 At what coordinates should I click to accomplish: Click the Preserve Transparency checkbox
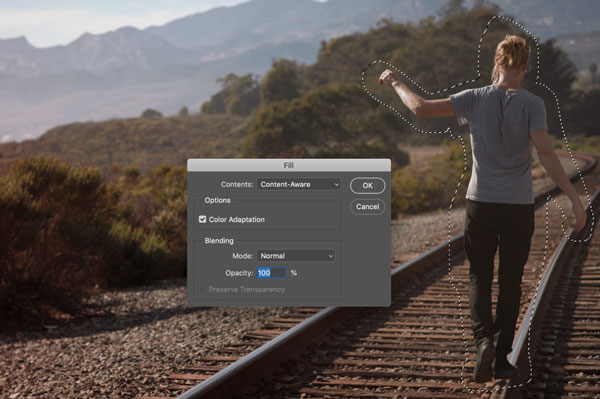202,290
